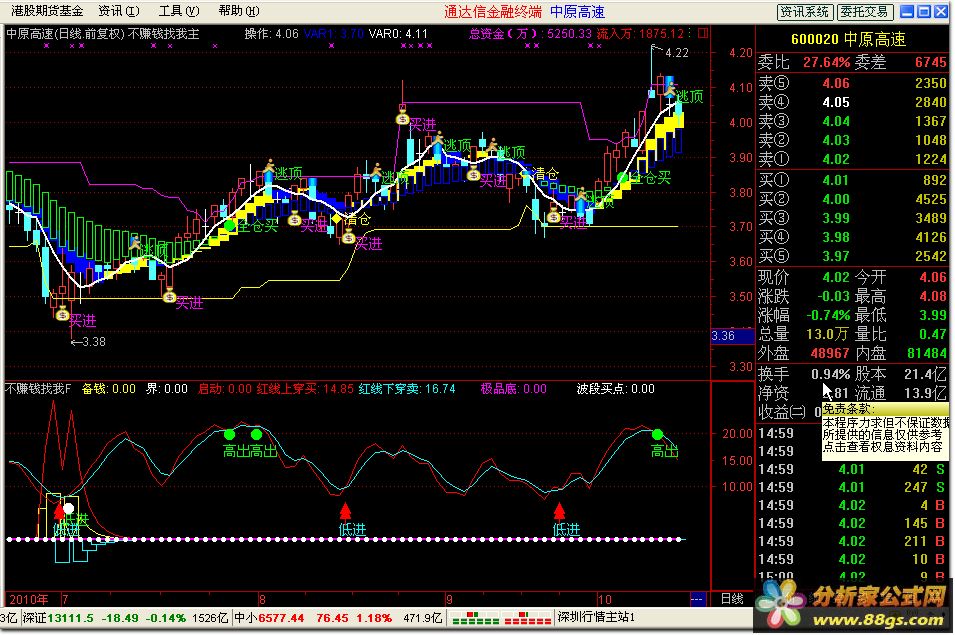The width and height of the screenshot is (955, 635).
Task: Click the 红线上穿买: 14.85 indicator label
Action: click(305, 389)
